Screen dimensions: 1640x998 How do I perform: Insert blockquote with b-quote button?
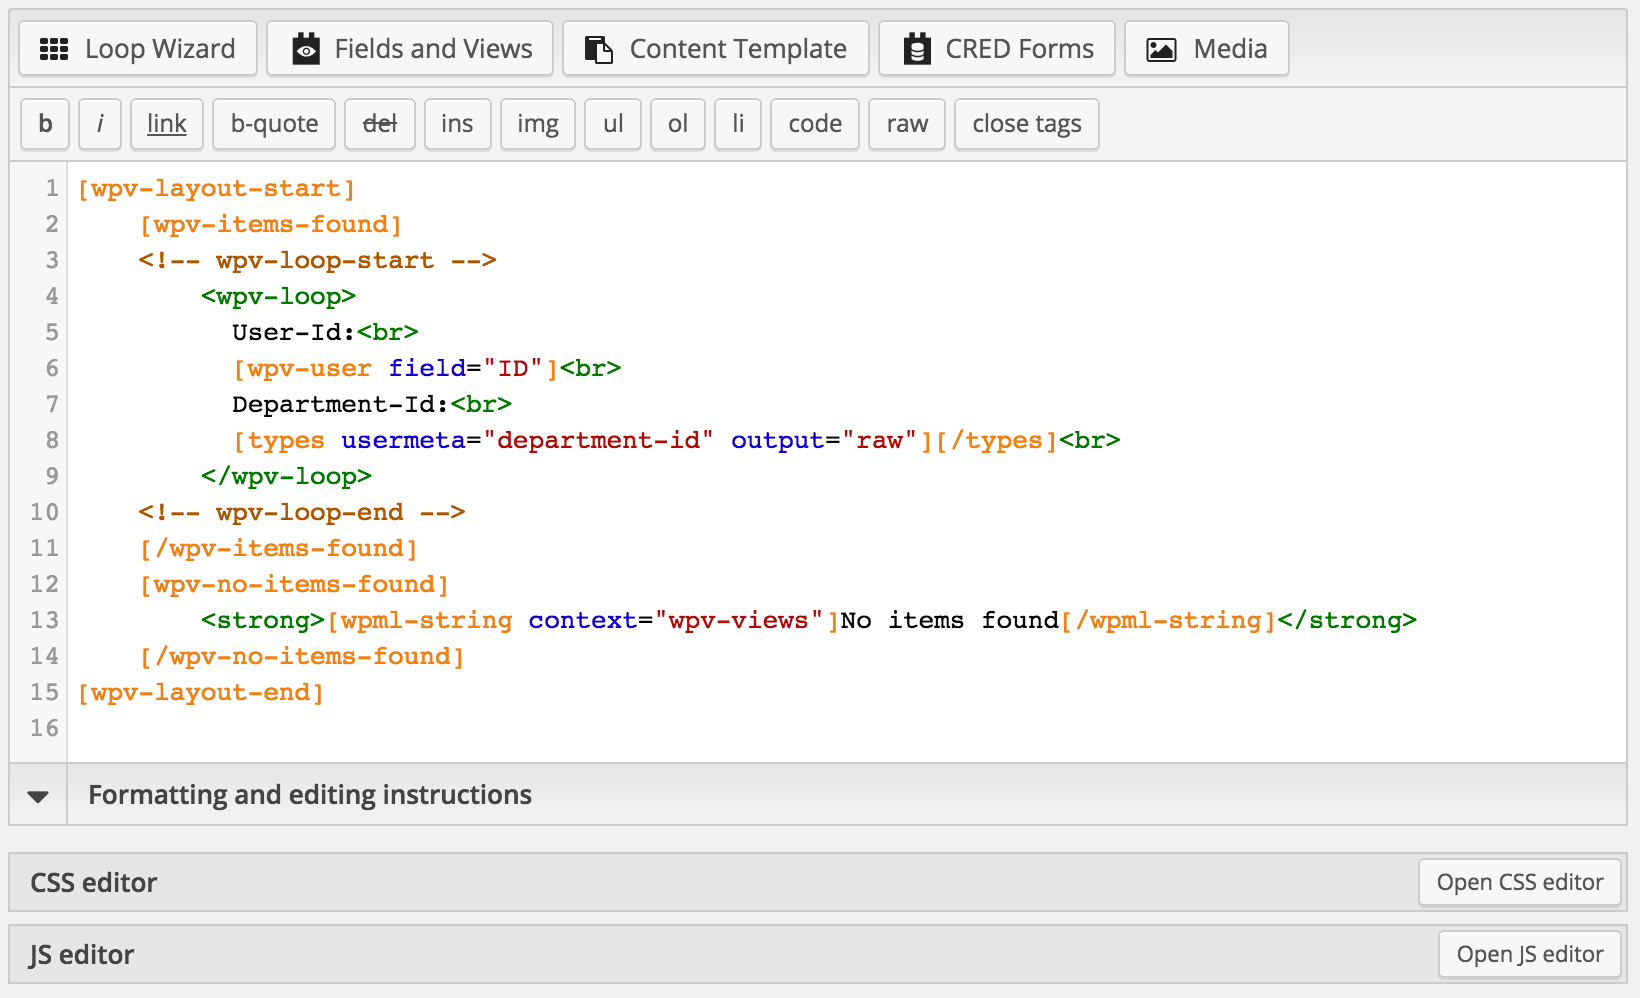[x=274, y=124]
